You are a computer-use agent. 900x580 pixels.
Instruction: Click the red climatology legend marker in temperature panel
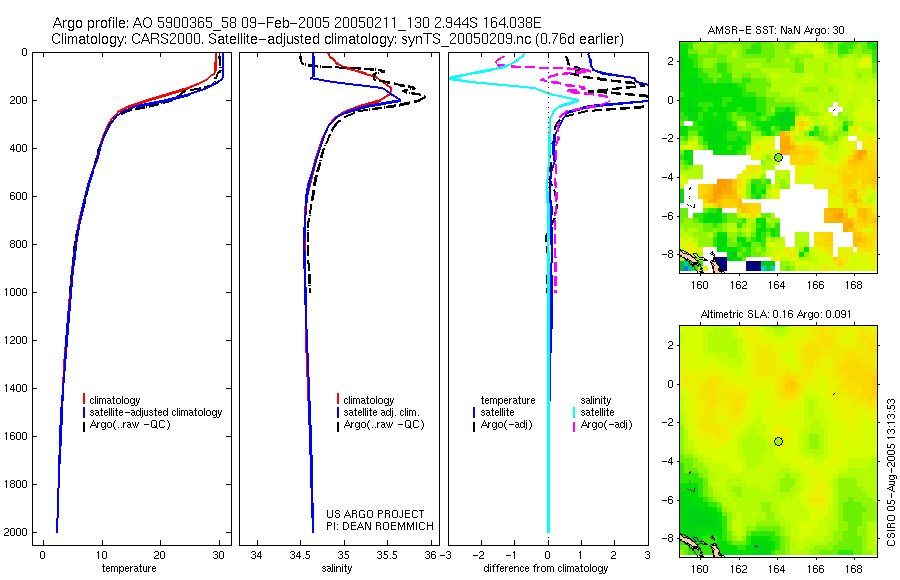point(84,399)
